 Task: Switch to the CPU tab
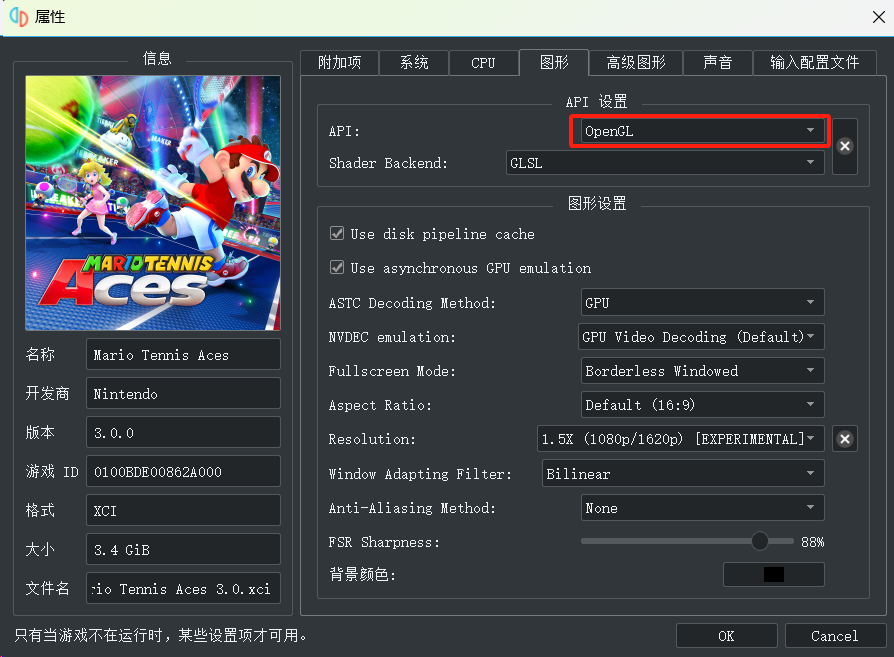pyautogui.click(x=483, y=63)
